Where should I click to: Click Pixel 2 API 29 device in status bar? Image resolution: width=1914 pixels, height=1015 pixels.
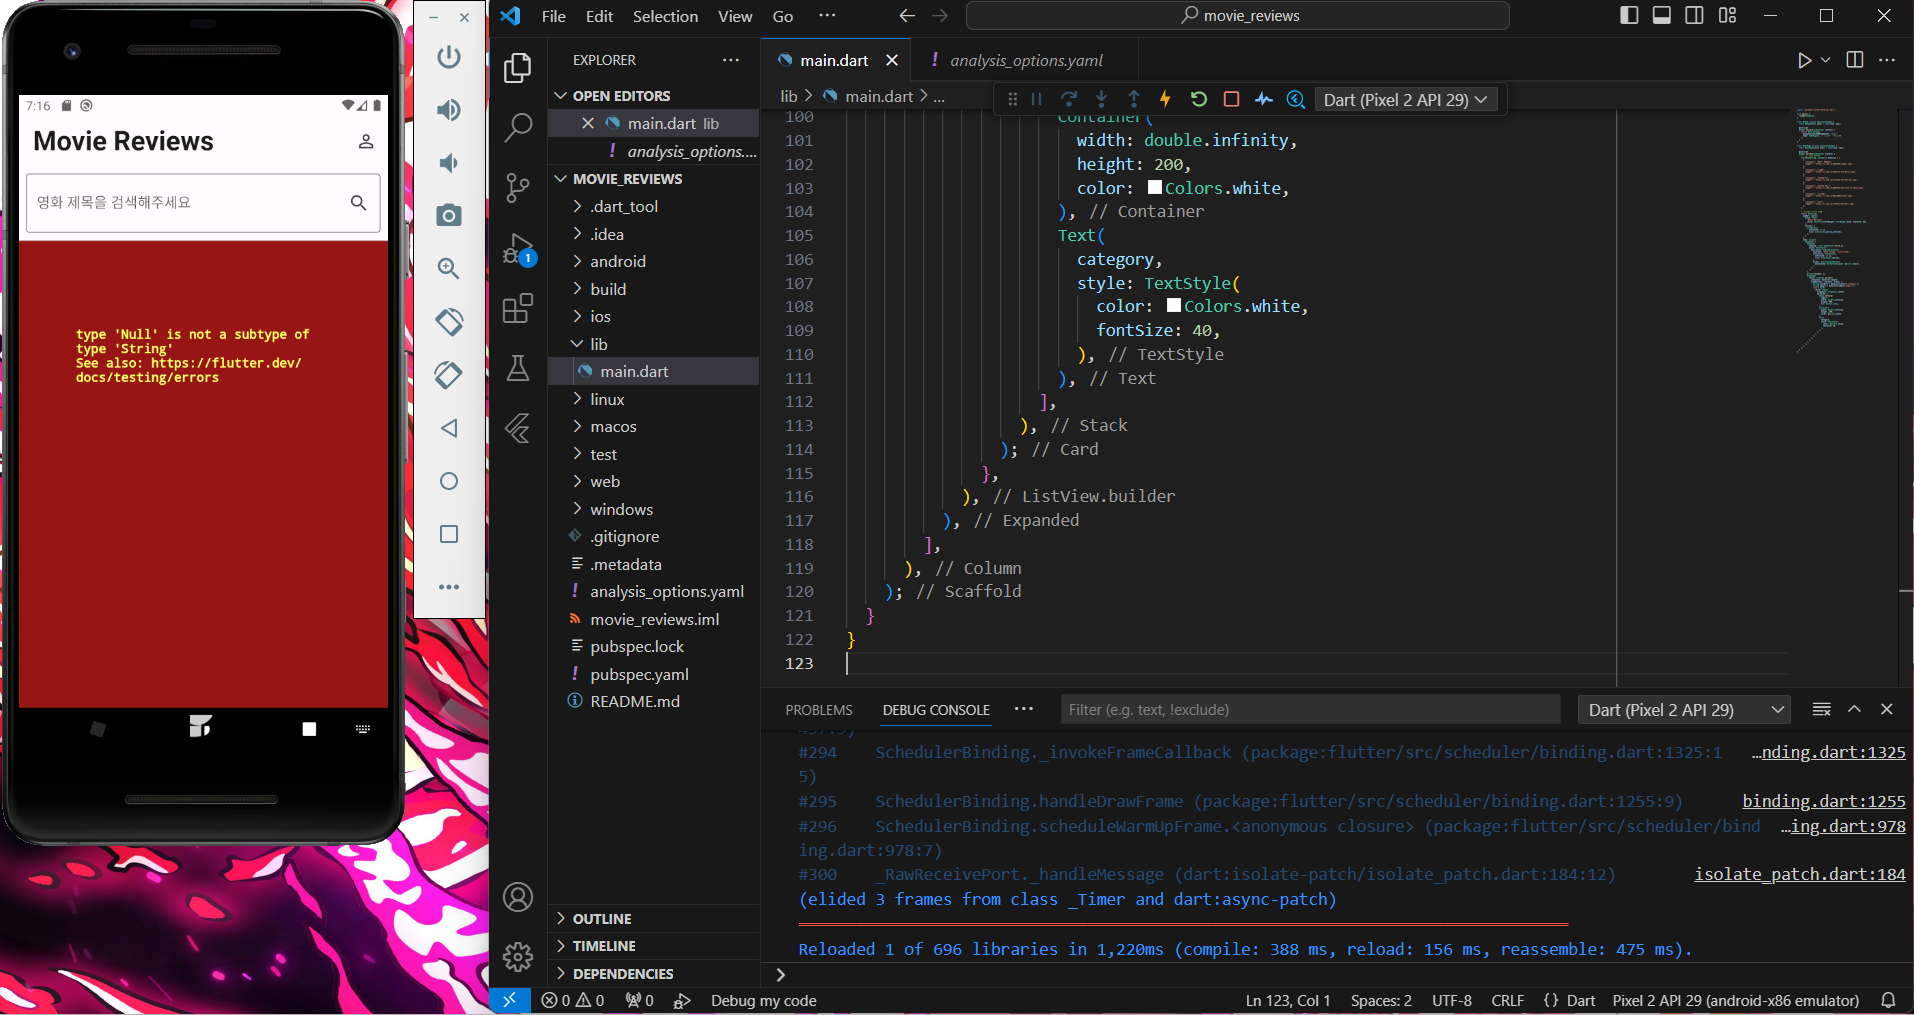[1736, 1001]
